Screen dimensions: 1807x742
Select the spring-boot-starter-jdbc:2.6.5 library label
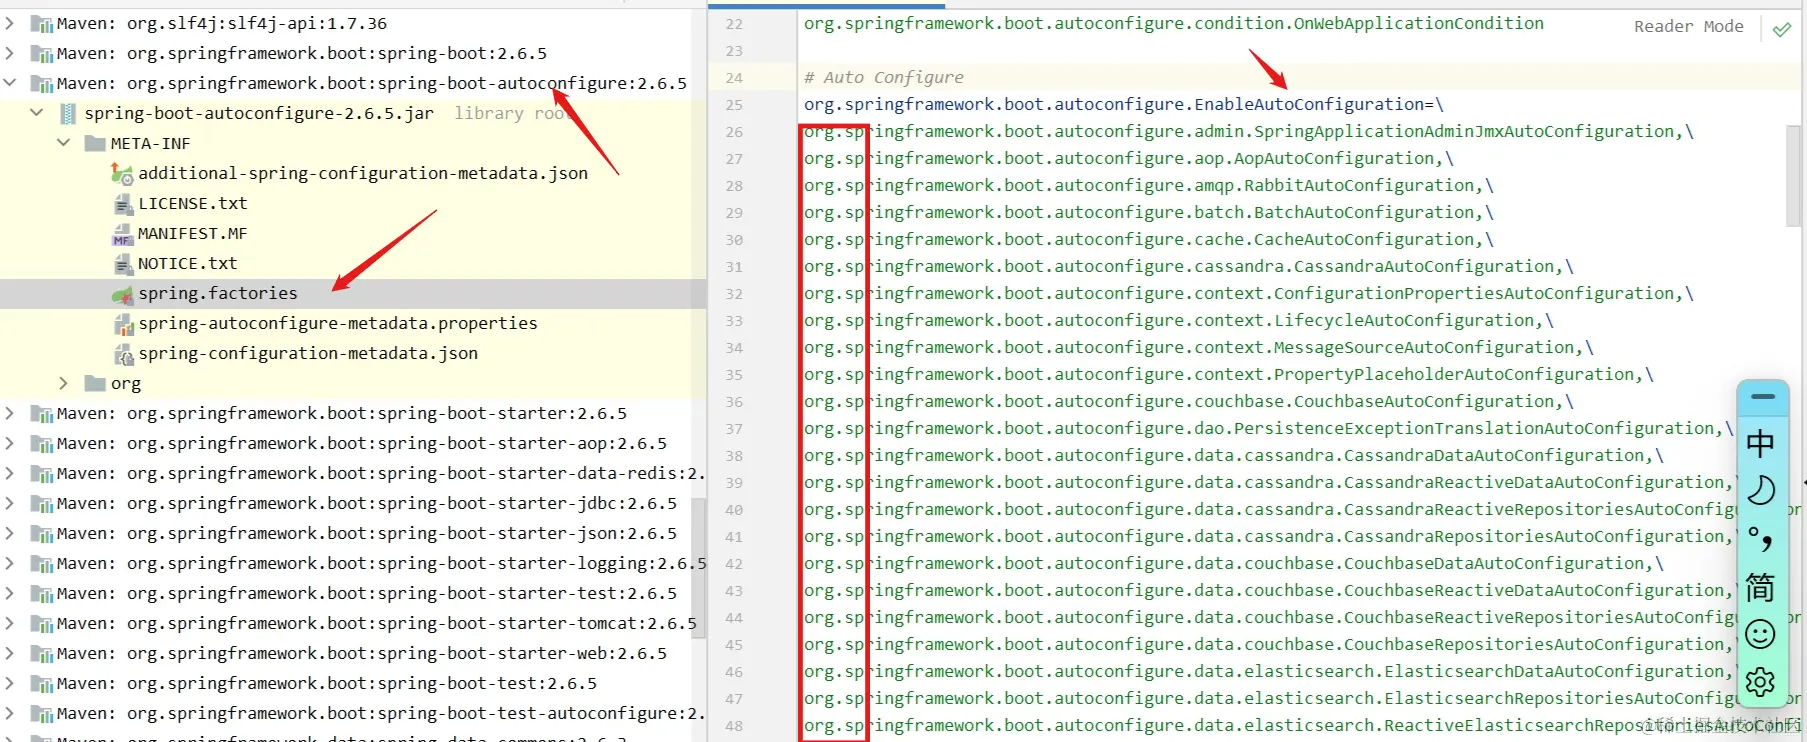[x=367, y=503]
